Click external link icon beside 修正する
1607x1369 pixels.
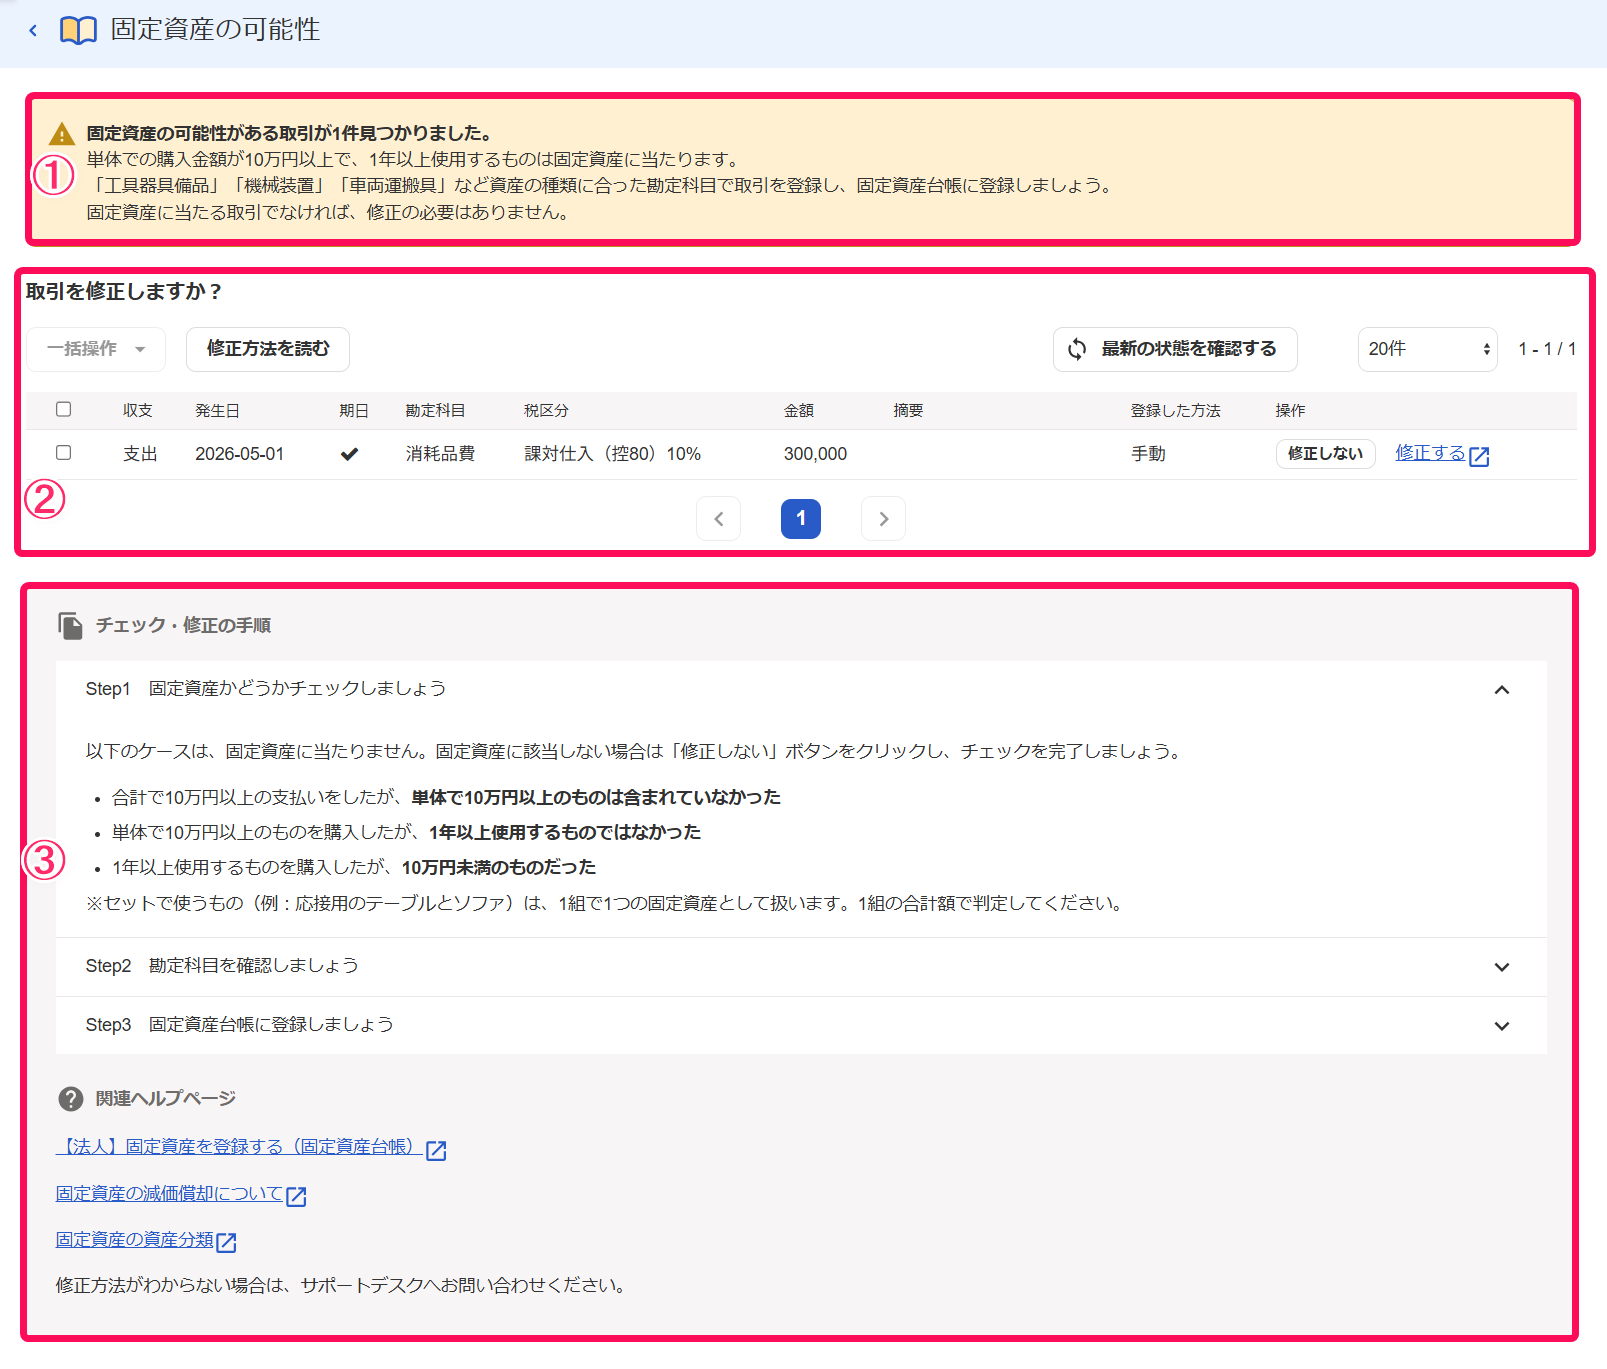click(x=1480, y=456)
